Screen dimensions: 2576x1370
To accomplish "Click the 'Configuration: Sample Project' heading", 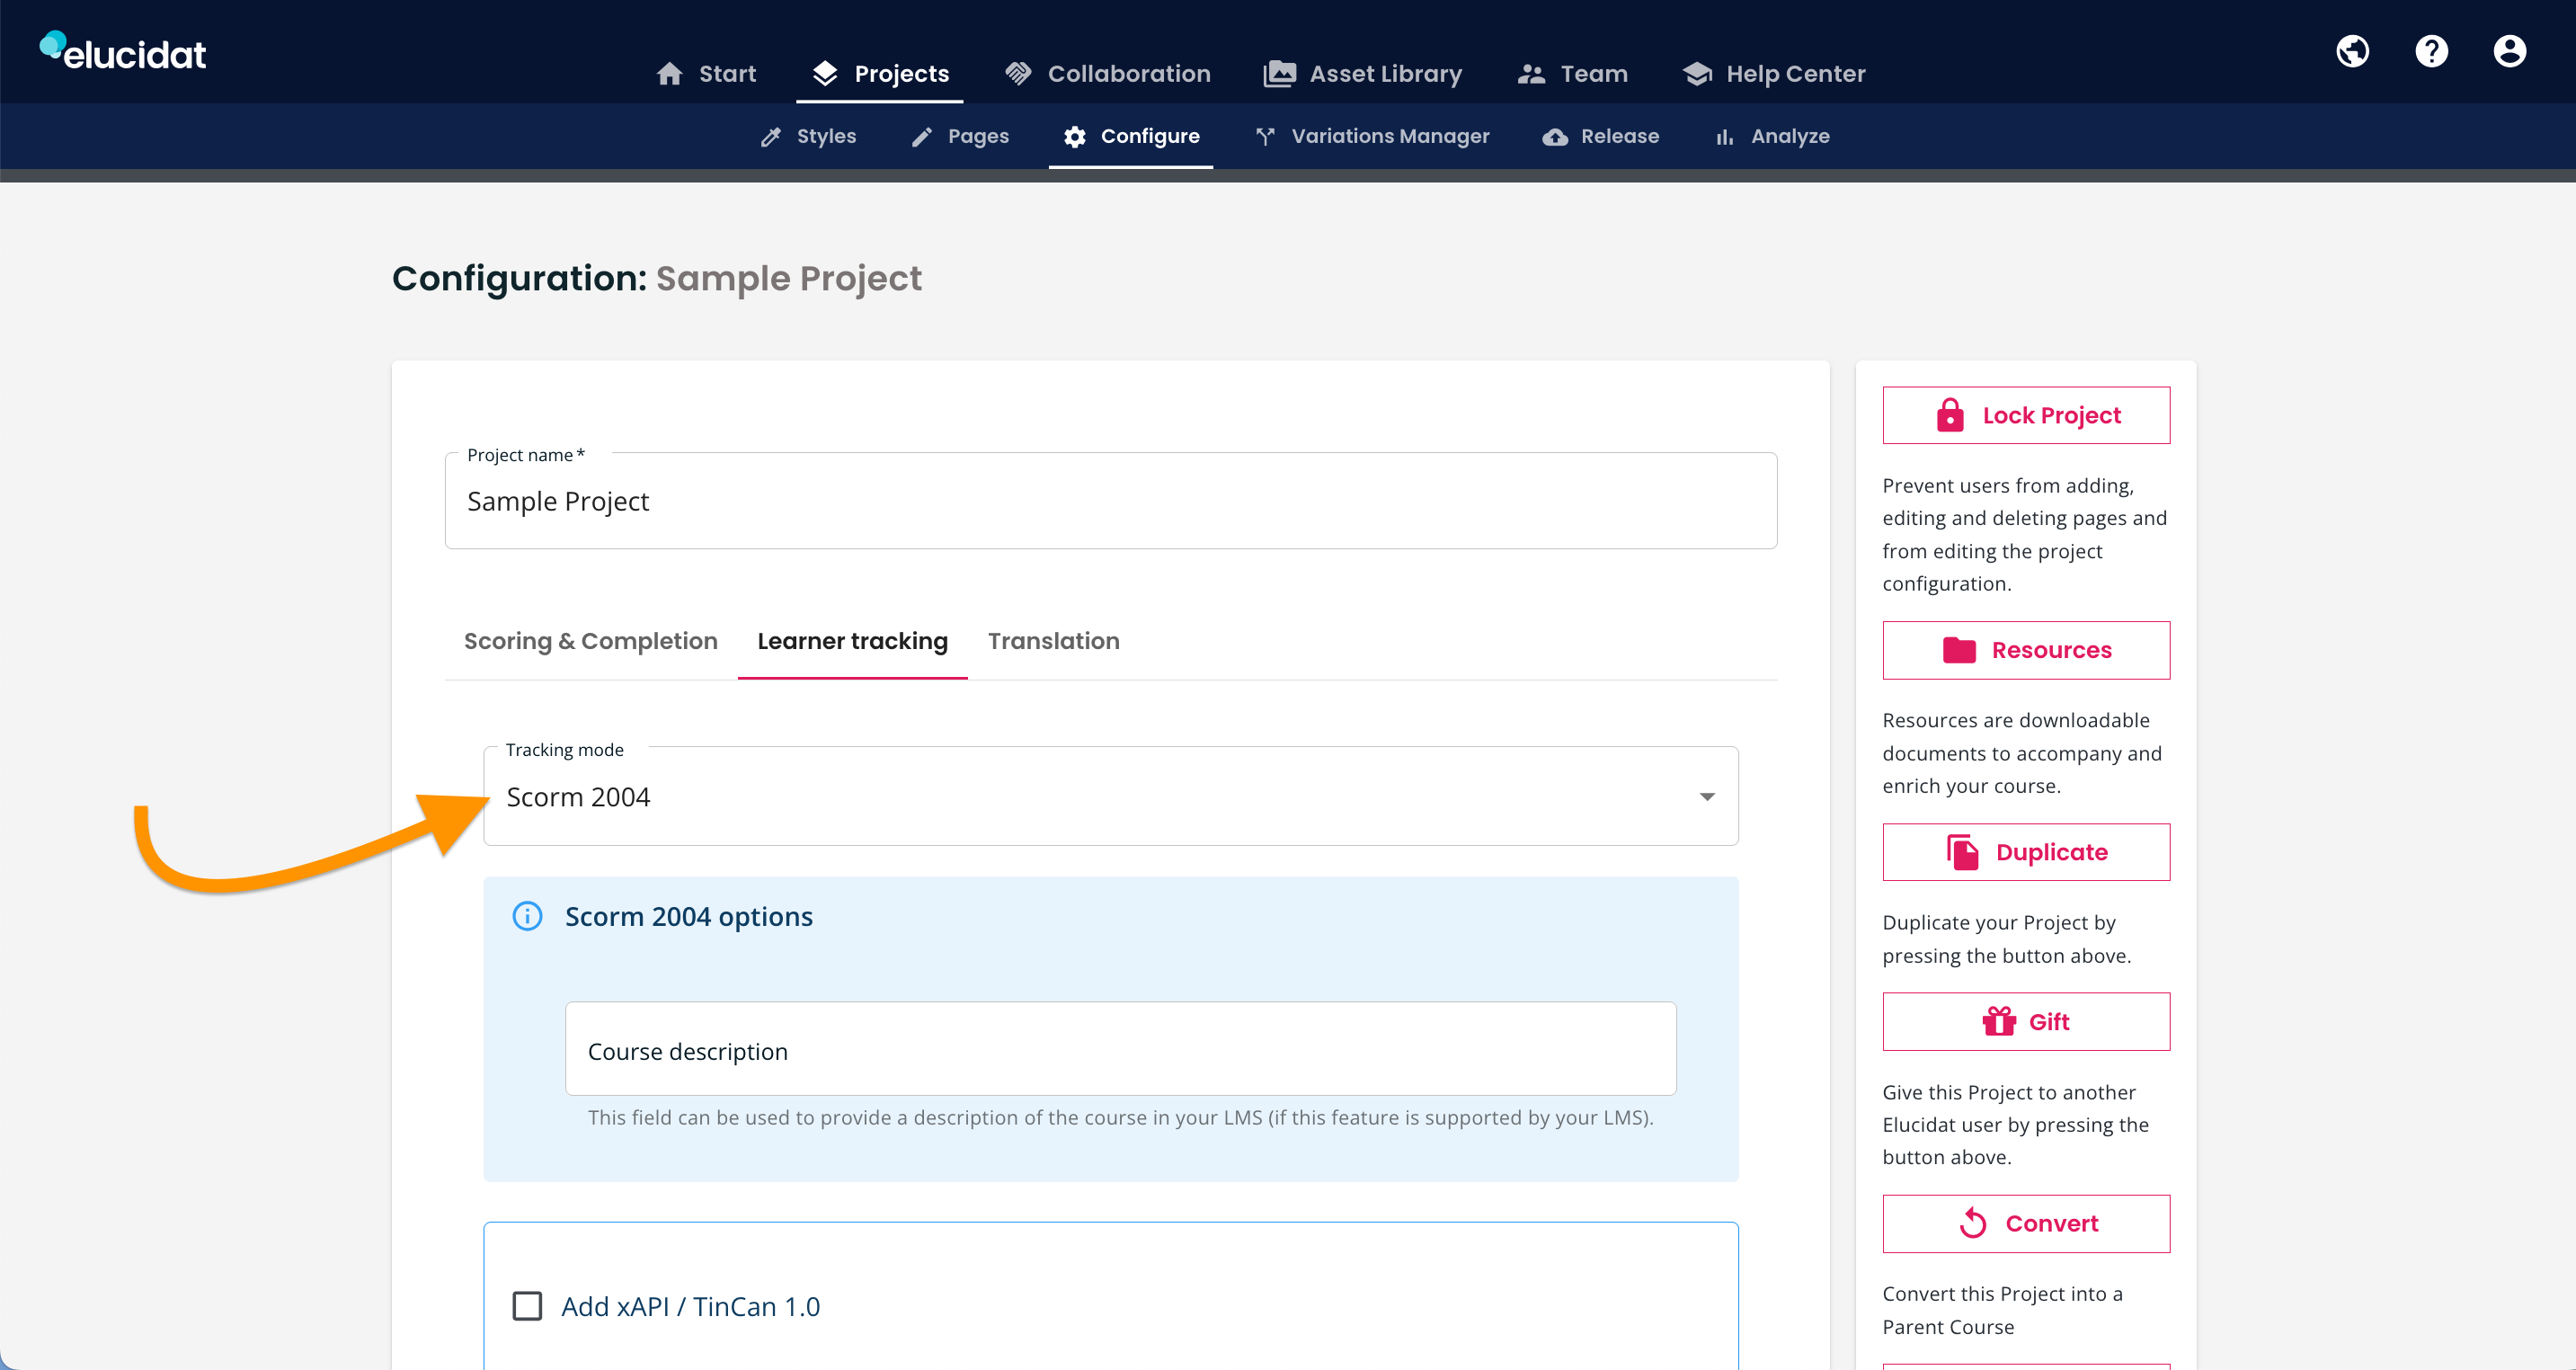I will click(657, 278).
